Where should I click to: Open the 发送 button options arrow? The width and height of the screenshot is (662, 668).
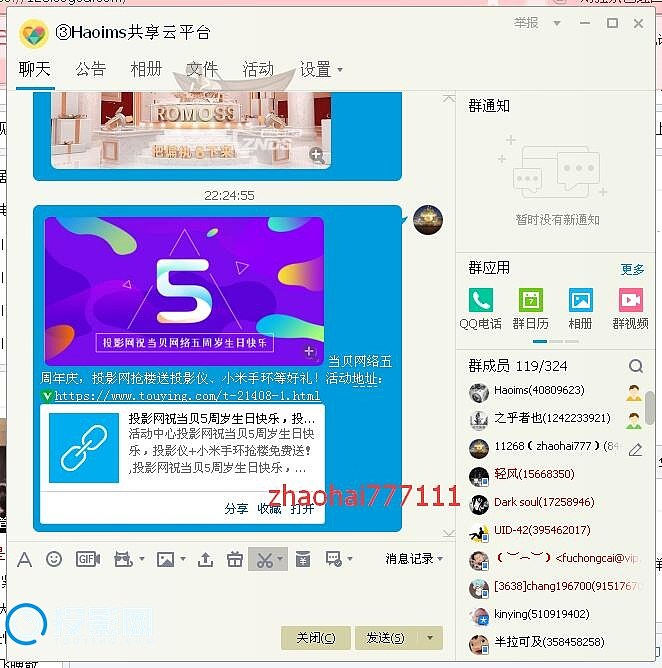430,638
